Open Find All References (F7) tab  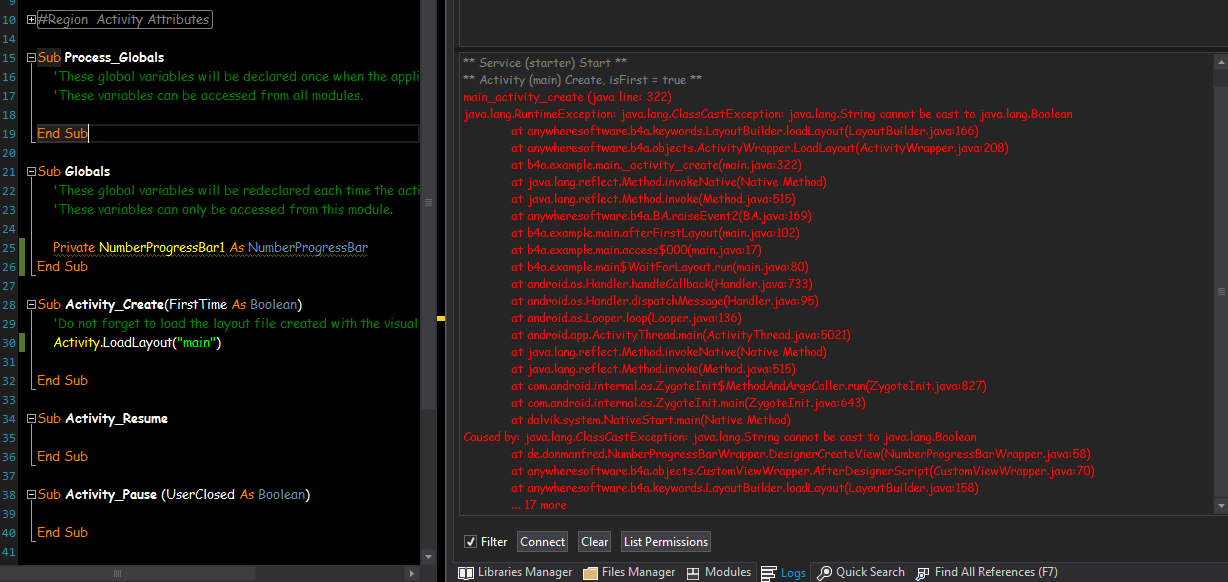coord(986,572)
